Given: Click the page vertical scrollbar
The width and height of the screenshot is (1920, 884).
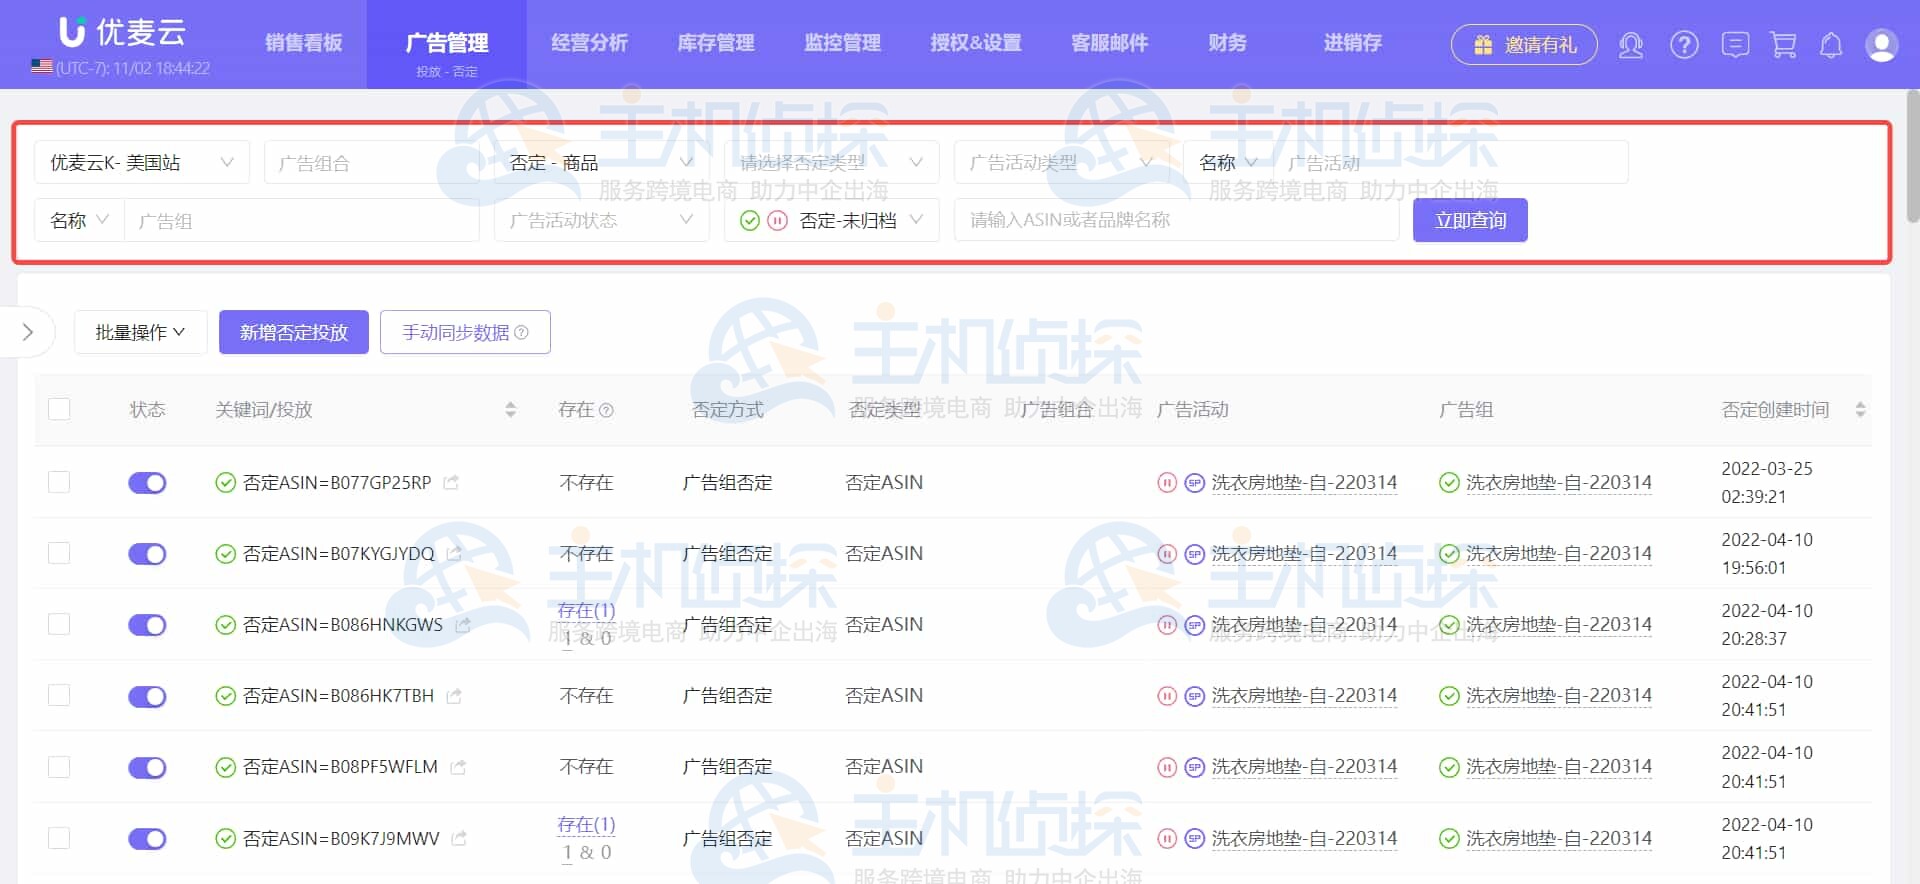Looking at the screenshot, I should 1912,160.
